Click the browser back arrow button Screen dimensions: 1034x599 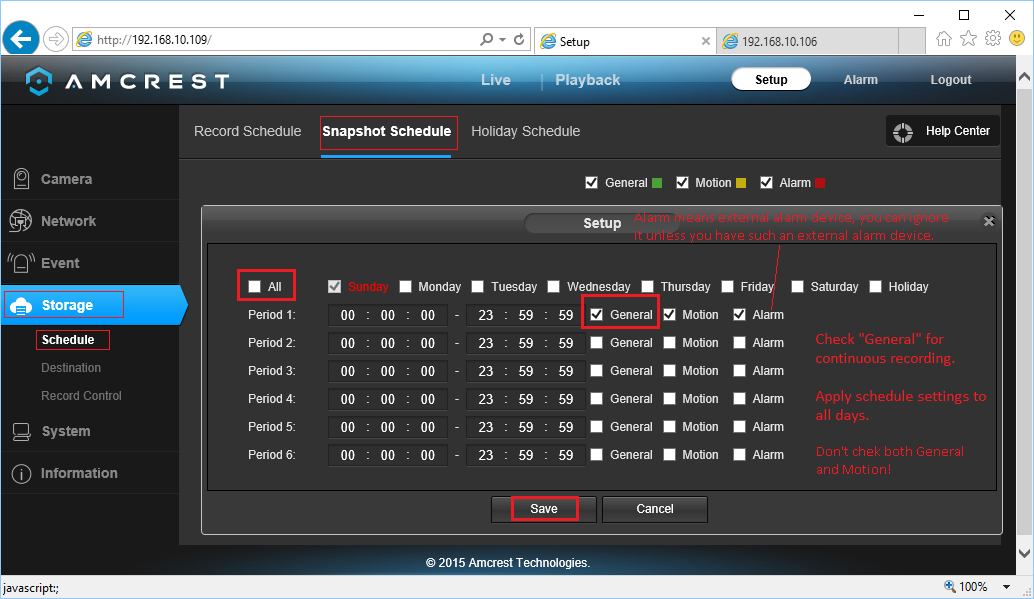pos(21,39)
